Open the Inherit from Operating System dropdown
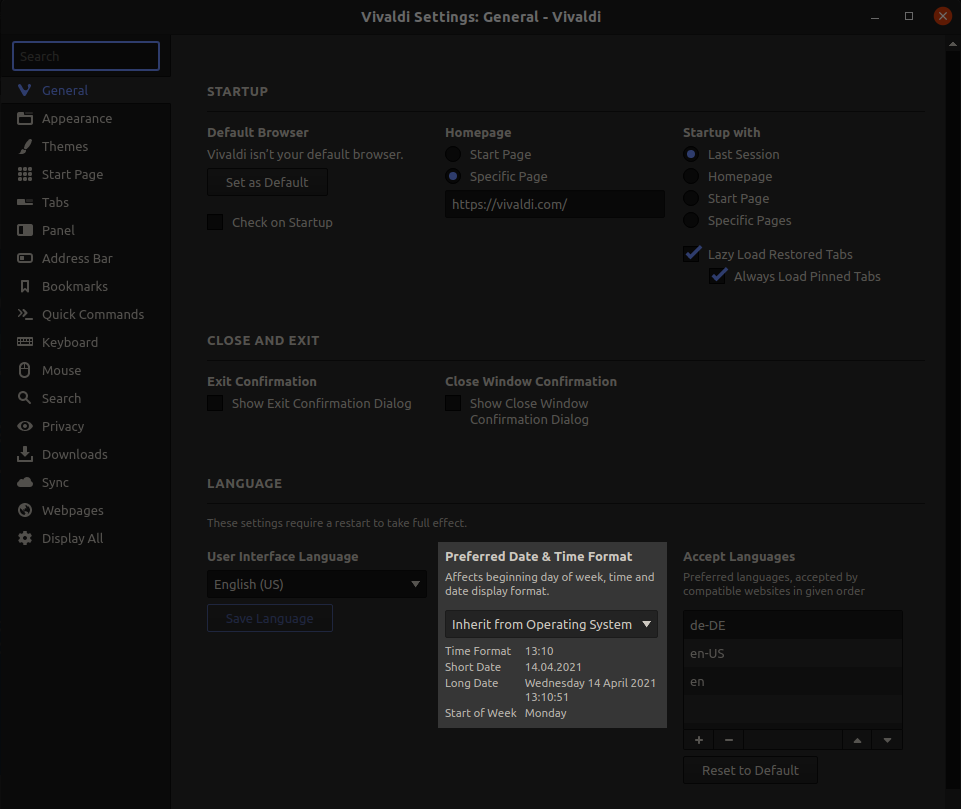This screenshot has height=809, width=961. point(551,624)
